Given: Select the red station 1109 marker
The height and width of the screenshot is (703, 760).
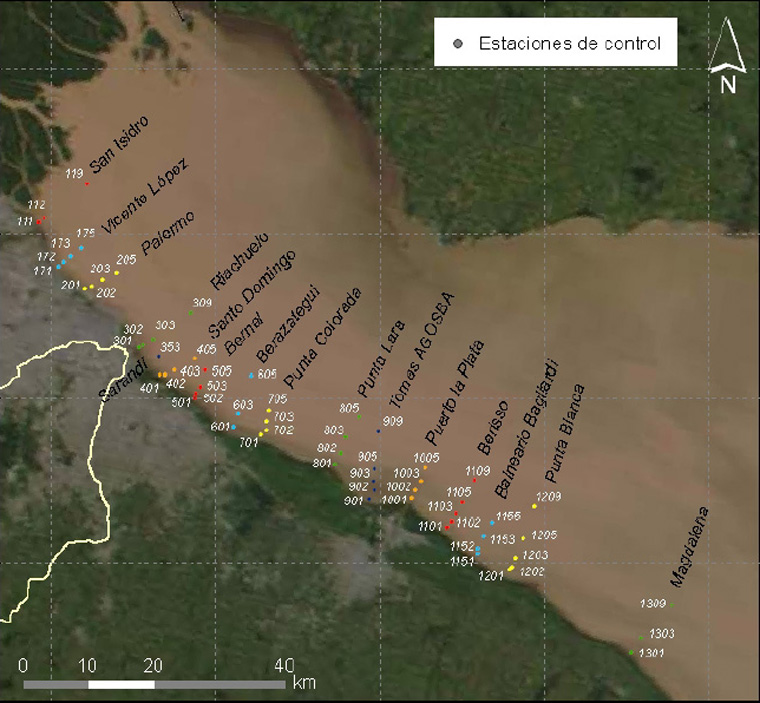Looking at the screenshot, I should click(474, 481).
